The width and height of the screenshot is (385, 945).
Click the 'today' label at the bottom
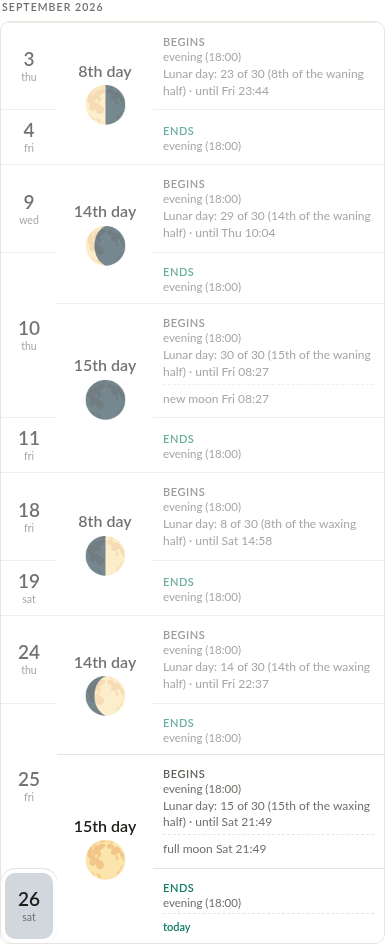pyautogui.click(x=177, y=927)
